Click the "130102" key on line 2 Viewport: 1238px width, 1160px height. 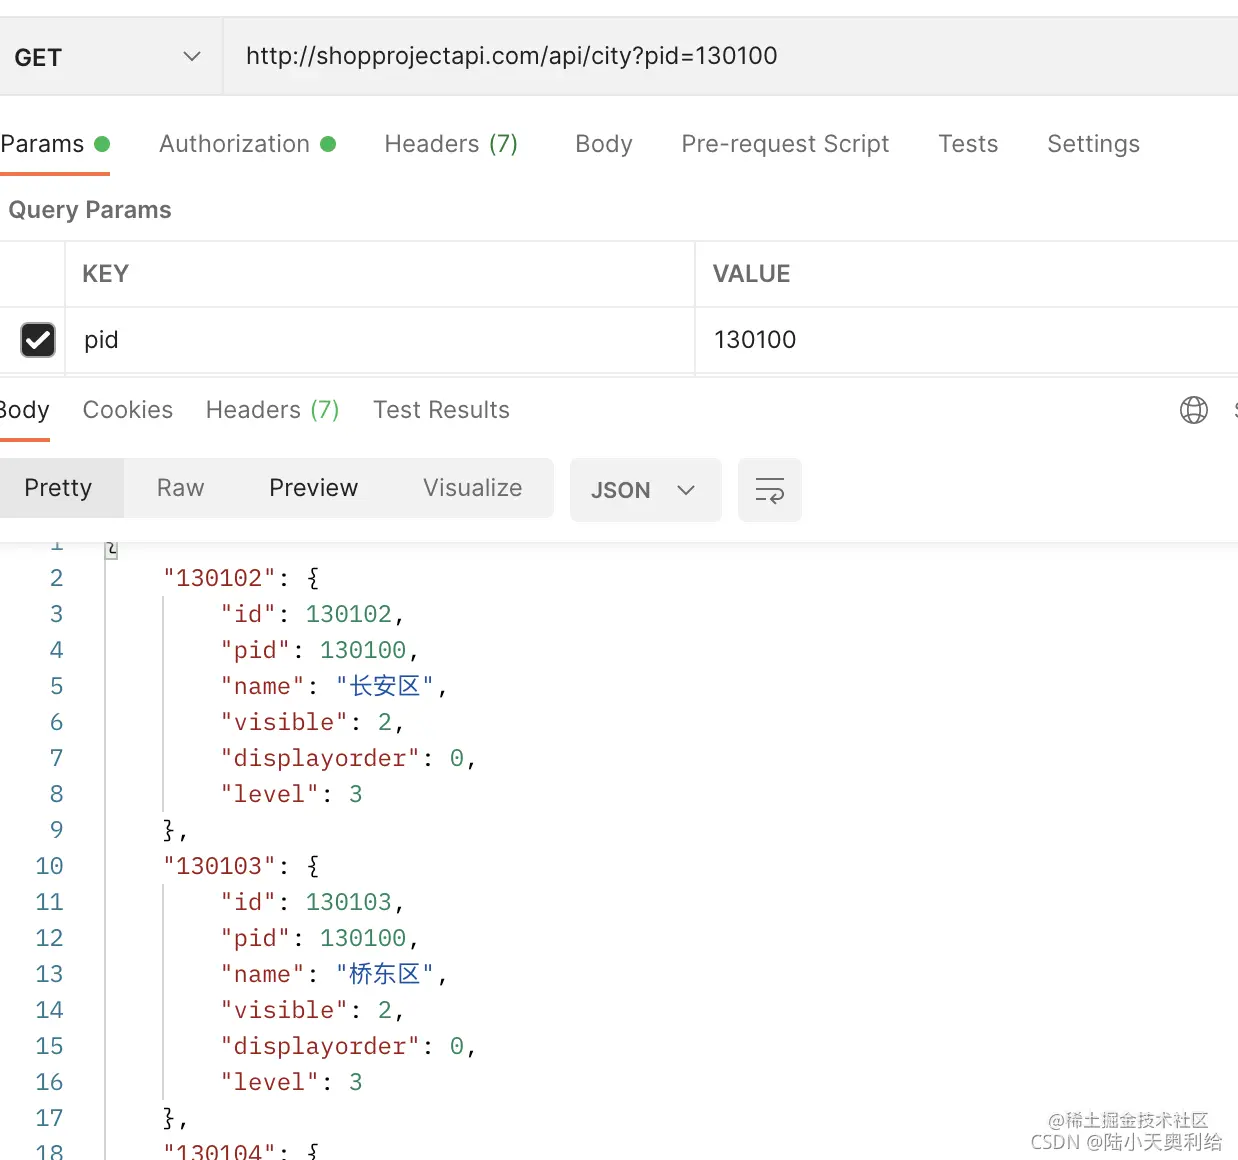tap(219, 578)
